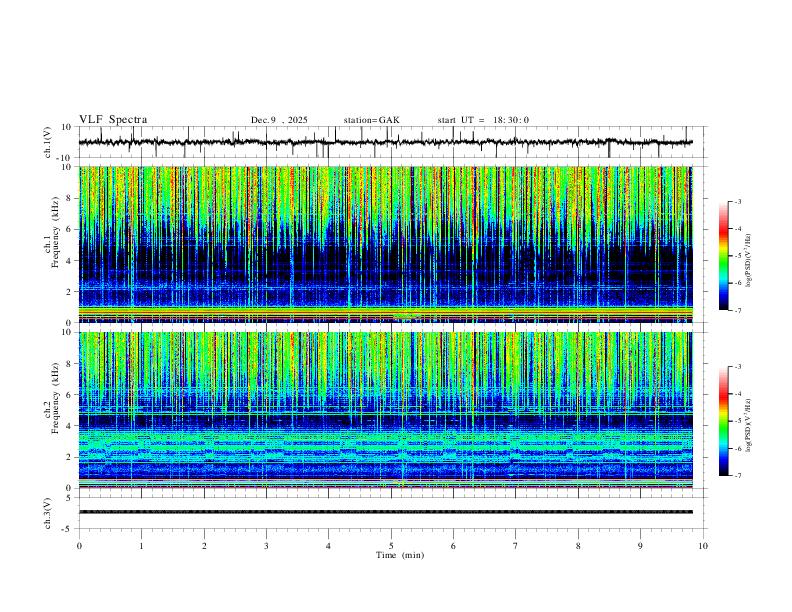The image size is (792, 612).
Task: Click the "-3" tick on ch.1 color bar
Action: (x=738, y=201)
